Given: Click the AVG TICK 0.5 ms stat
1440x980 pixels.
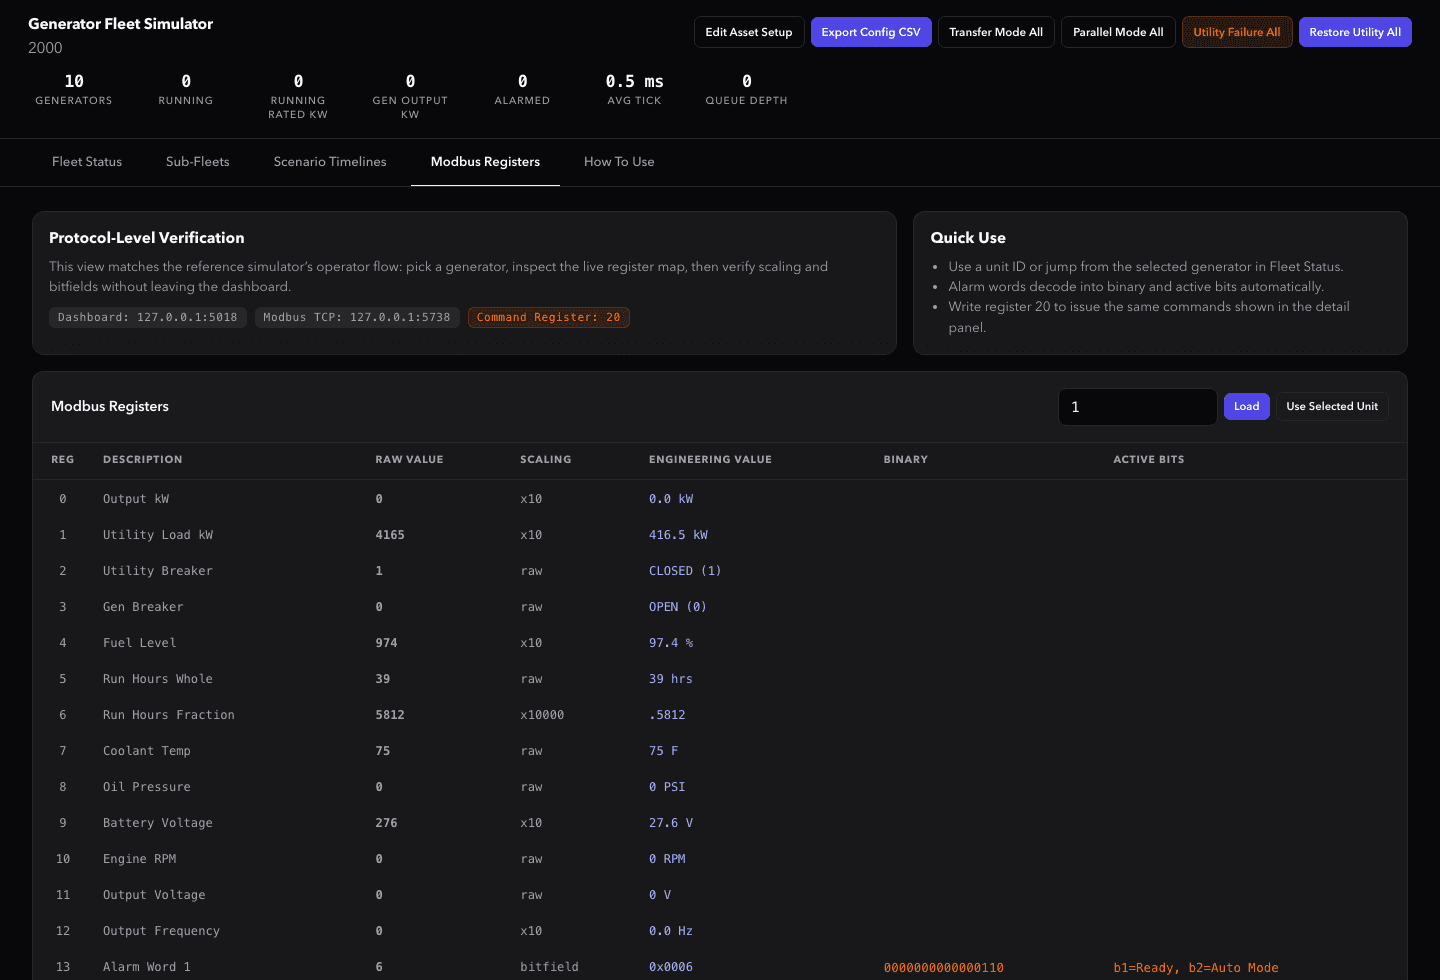Looking at the screenshot, I should coord(634,89).
